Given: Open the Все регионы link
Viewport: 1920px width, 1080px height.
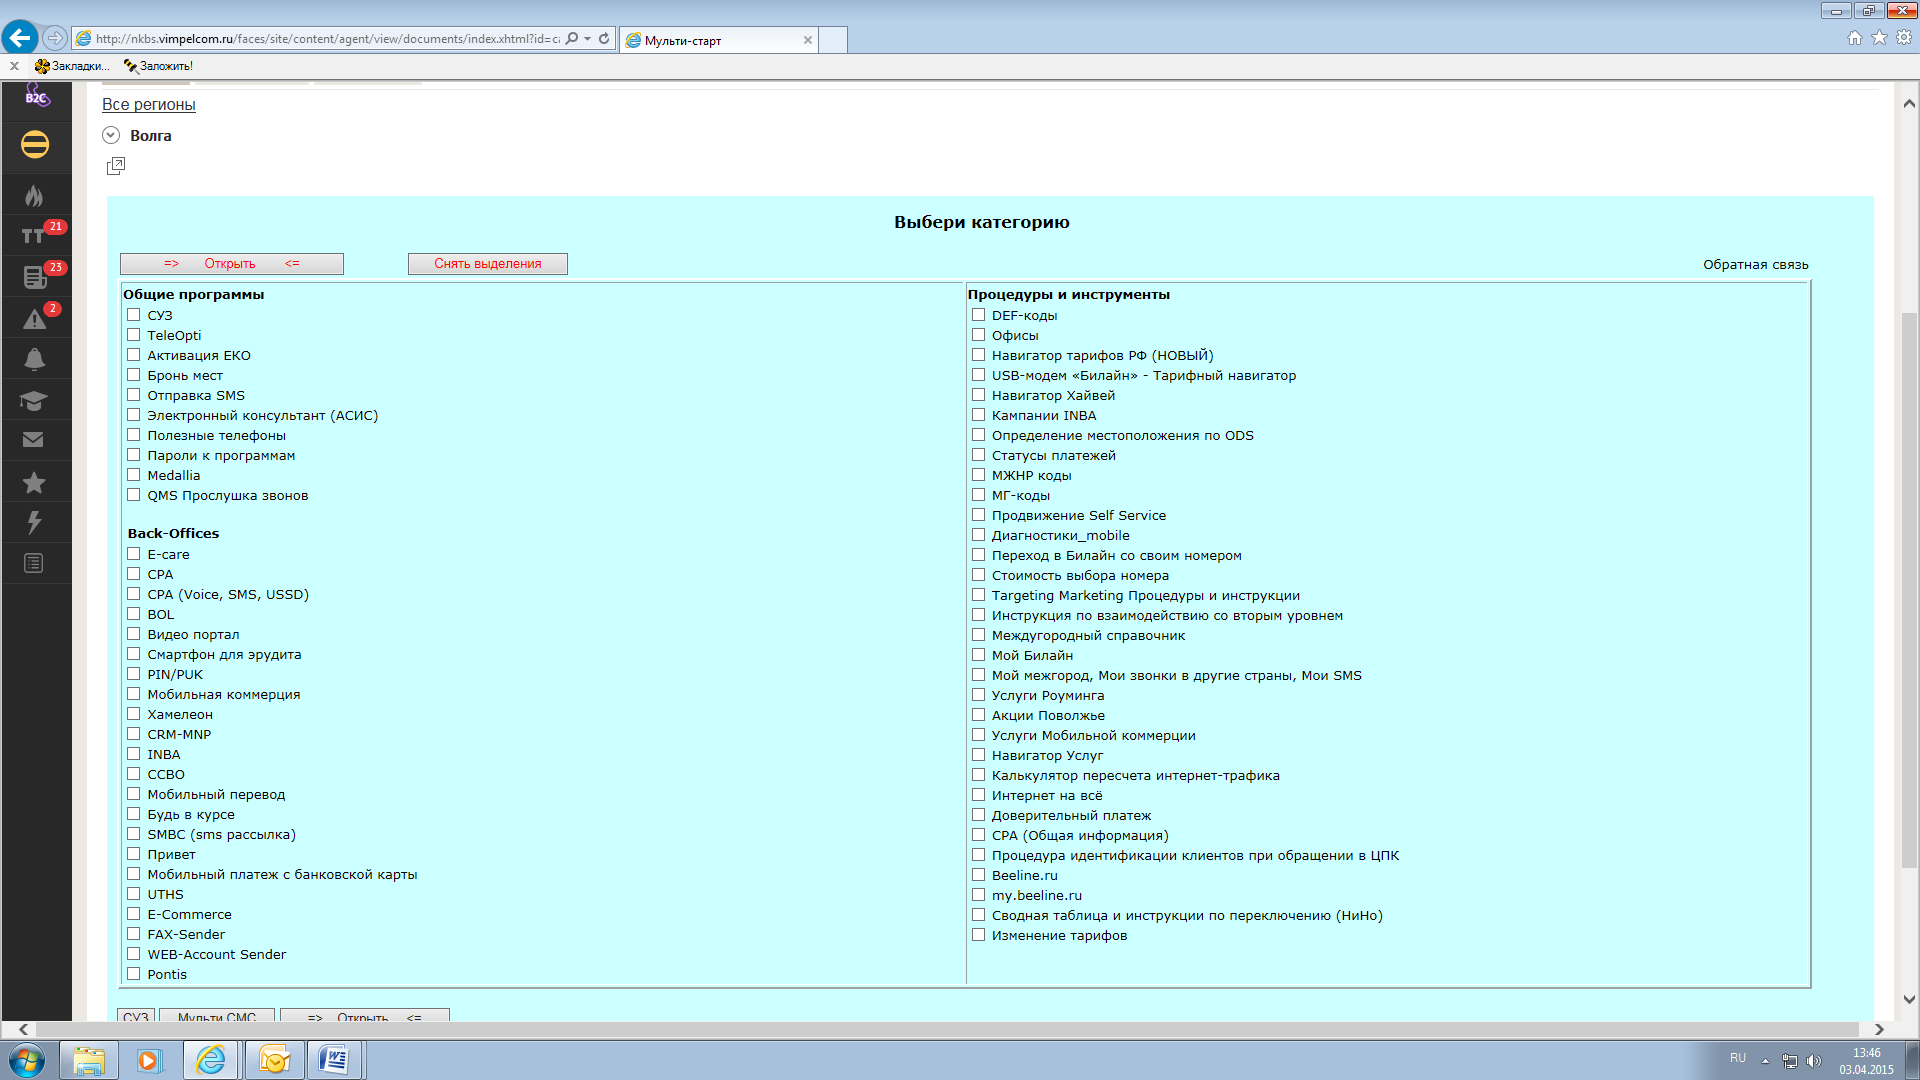Looking at the screenshot, I should point(149,104).
